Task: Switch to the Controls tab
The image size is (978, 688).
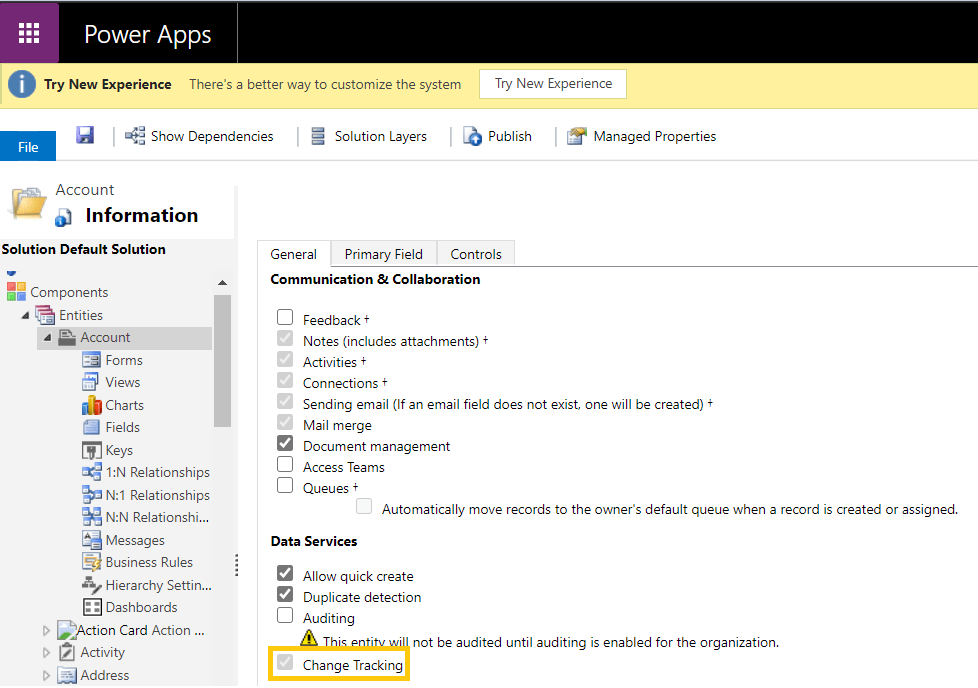Action: pos(476,254)
